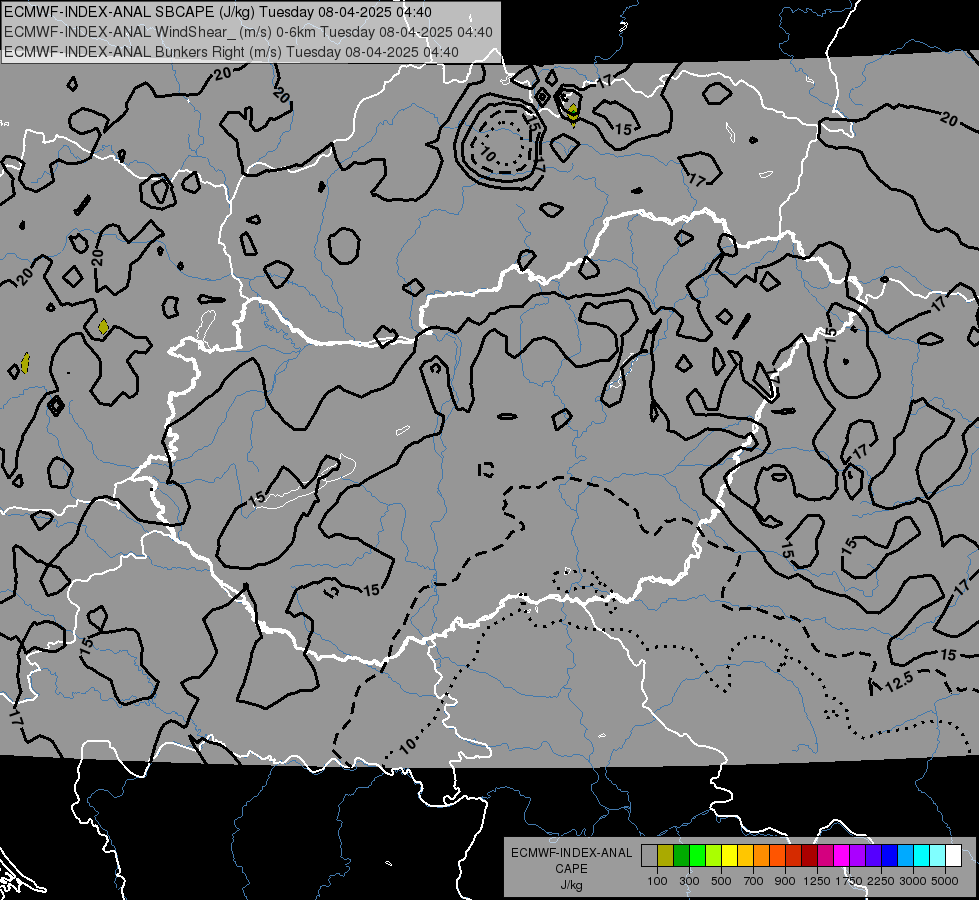Click the WindShear 0-6km title line

point(248,32)
